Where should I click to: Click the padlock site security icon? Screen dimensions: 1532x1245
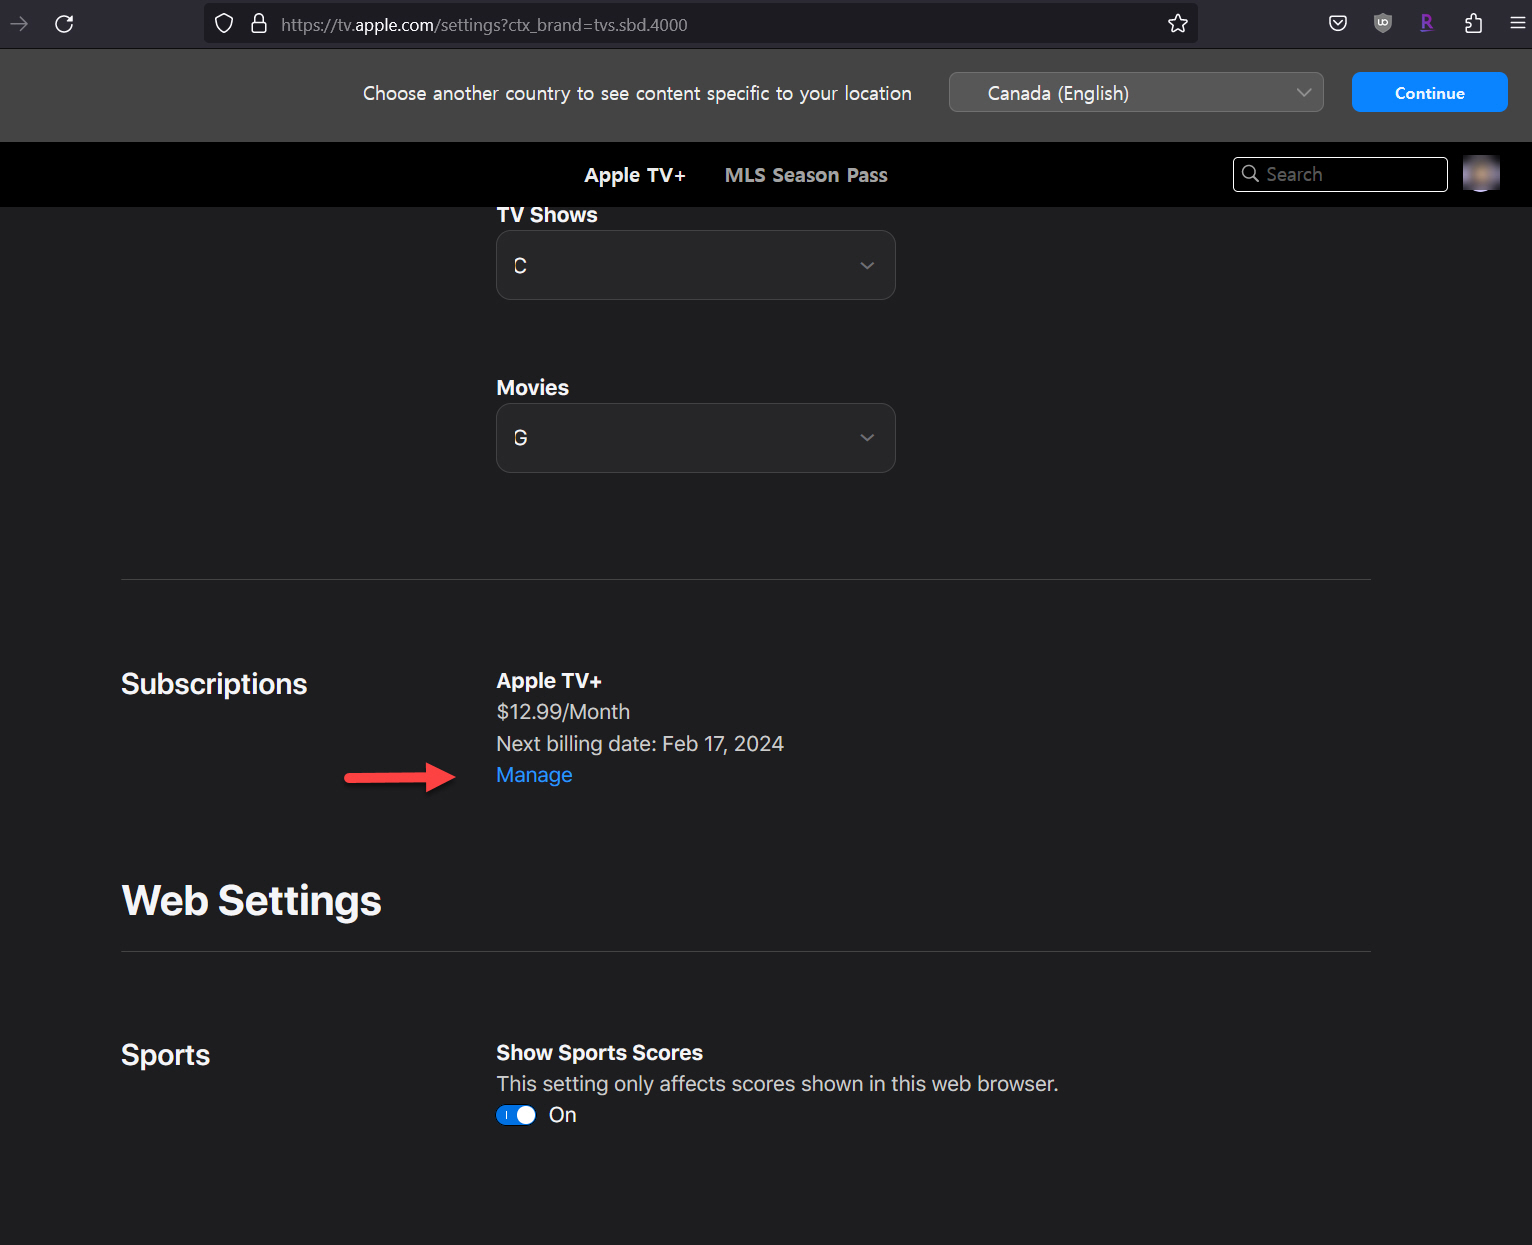click(x=259, y=24)
